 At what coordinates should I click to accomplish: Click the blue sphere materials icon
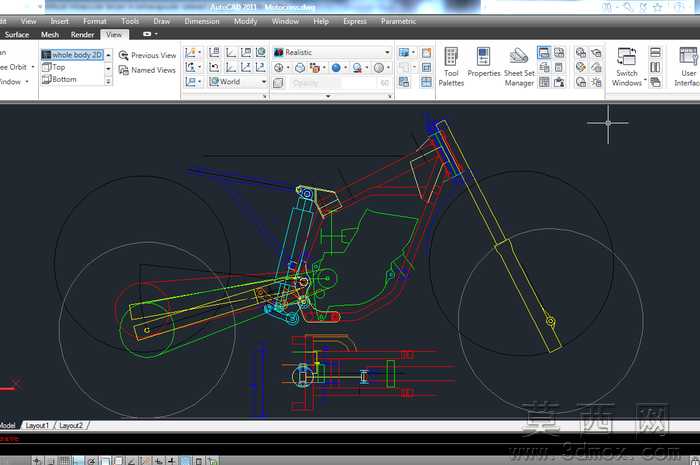point(336,68)
